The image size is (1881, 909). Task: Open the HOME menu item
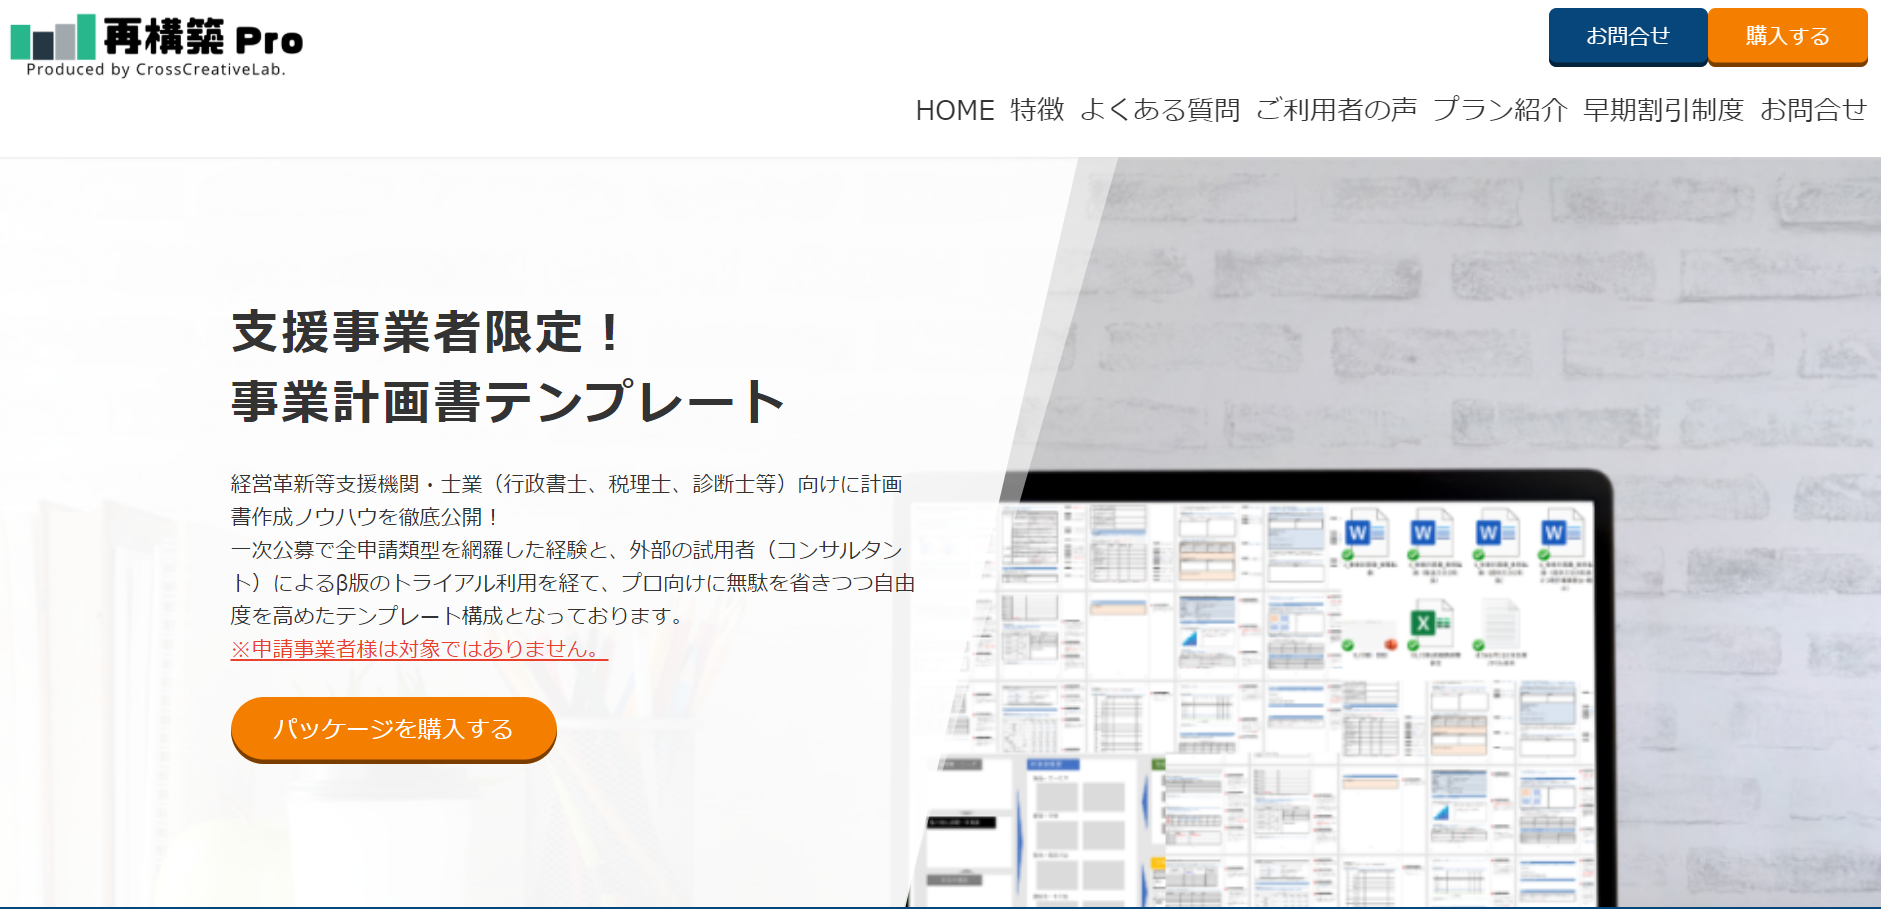(x=954, y=110)
